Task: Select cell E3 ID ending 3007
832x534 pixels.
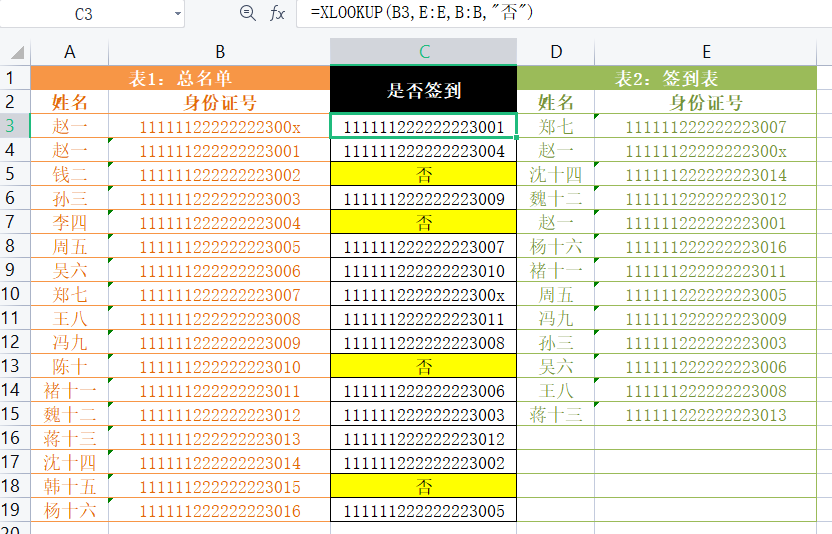Action: coord(706,126)
